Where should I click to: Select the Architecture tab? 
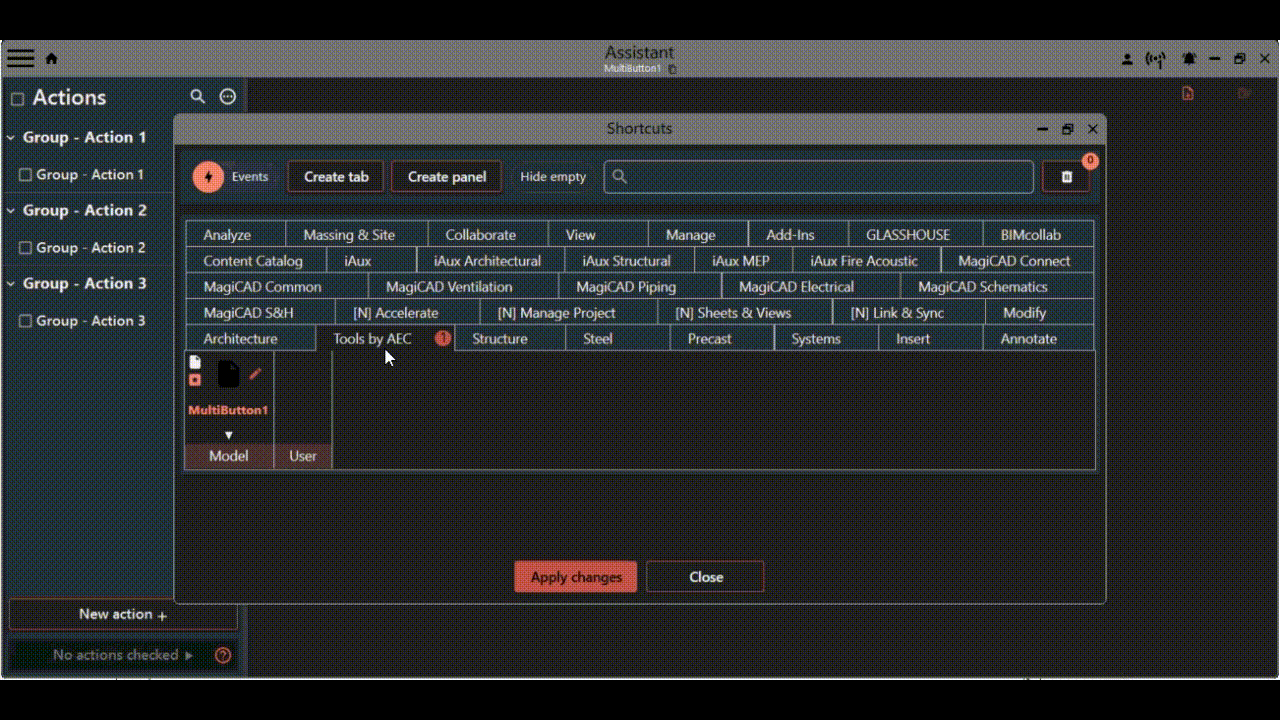(x=240, y=339)
